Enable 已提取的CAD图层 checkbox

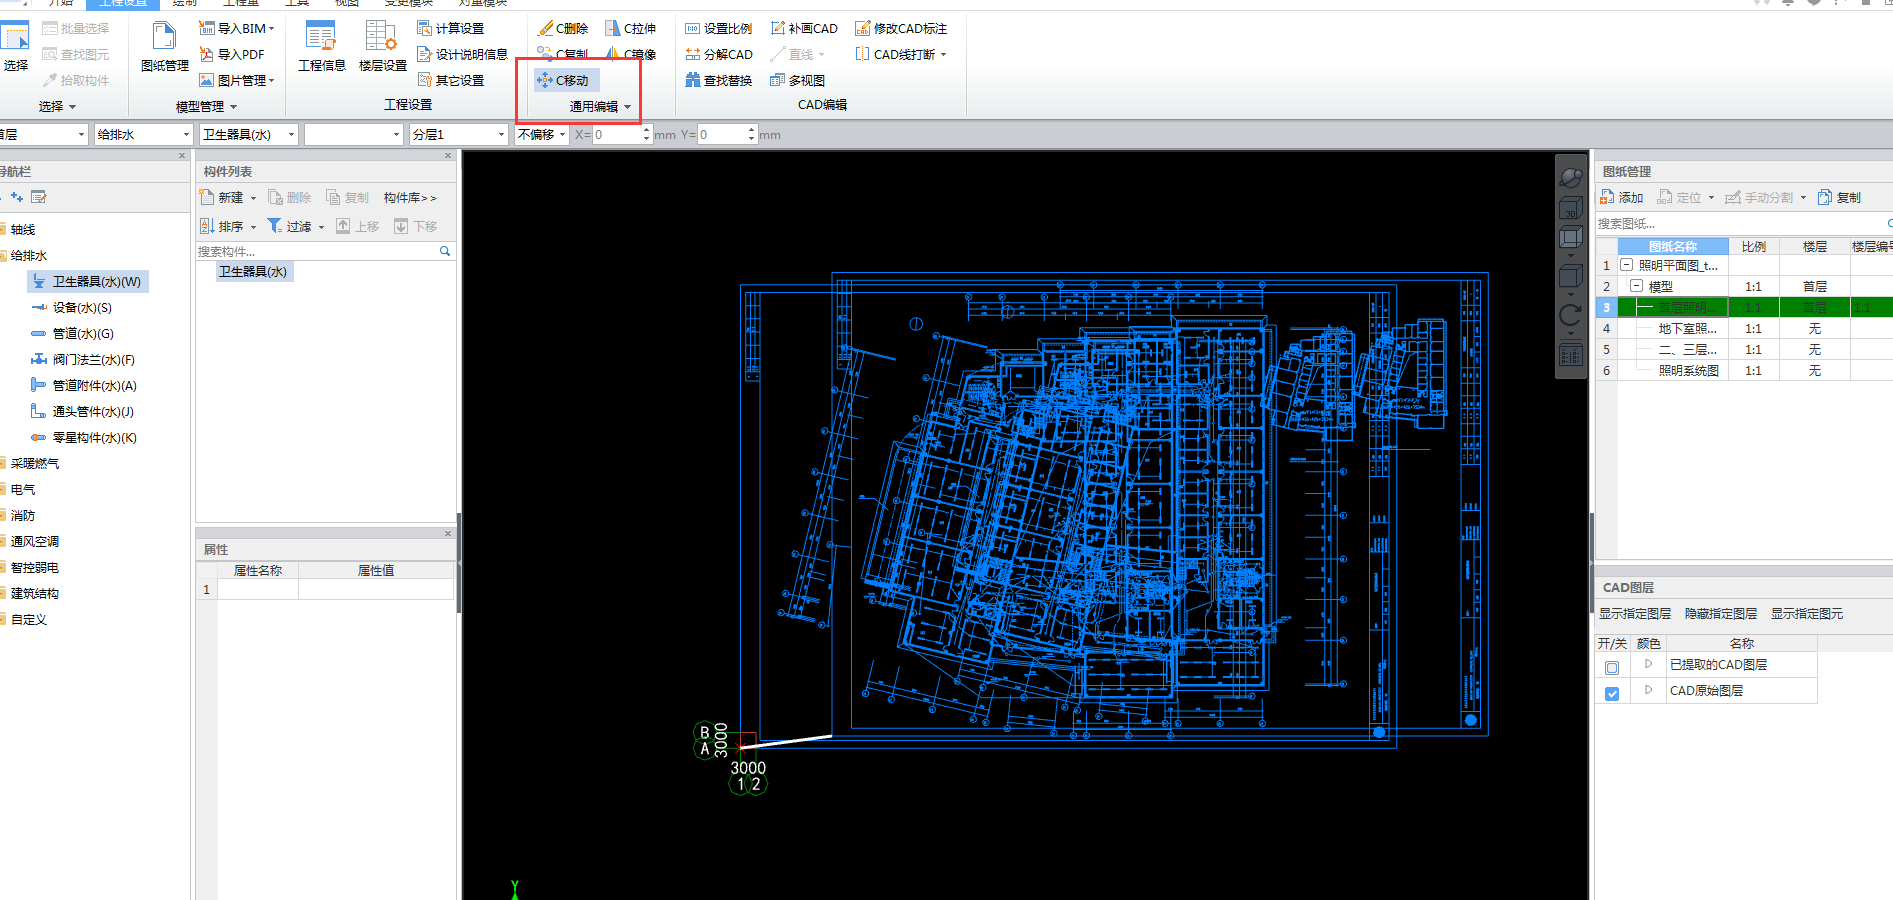pyautogui.click(x=1612, y=667)
